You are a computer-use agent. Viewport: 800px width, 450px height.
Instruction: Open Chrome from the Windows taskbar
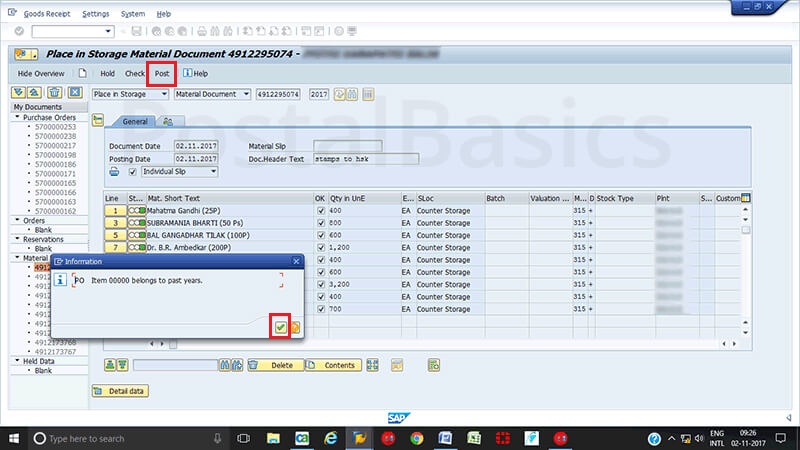pyautogui.click(x=416, y=438)
